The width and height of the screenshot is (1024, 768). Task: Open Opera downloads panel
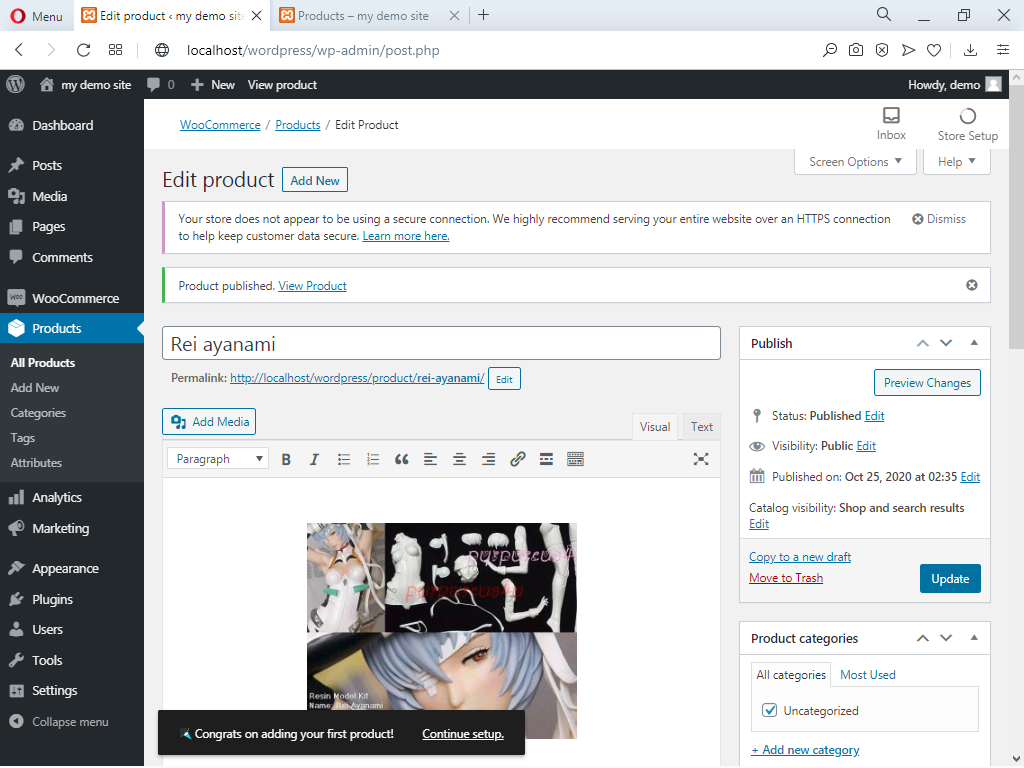pyautogui.click(x=970, y=50)
